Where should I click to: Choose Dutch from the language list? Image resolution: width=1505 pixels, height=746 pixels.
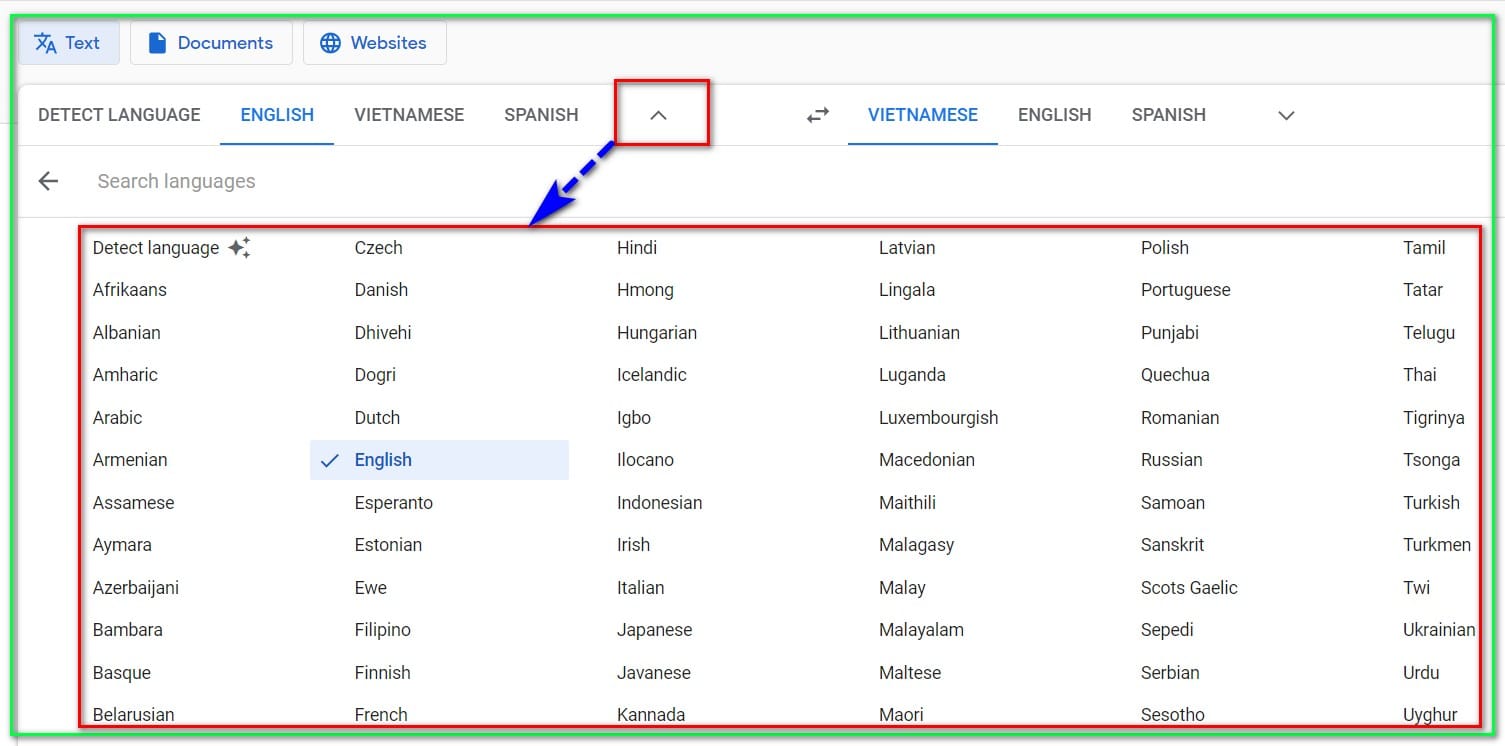pyautogui.click(x=377, y=418)
